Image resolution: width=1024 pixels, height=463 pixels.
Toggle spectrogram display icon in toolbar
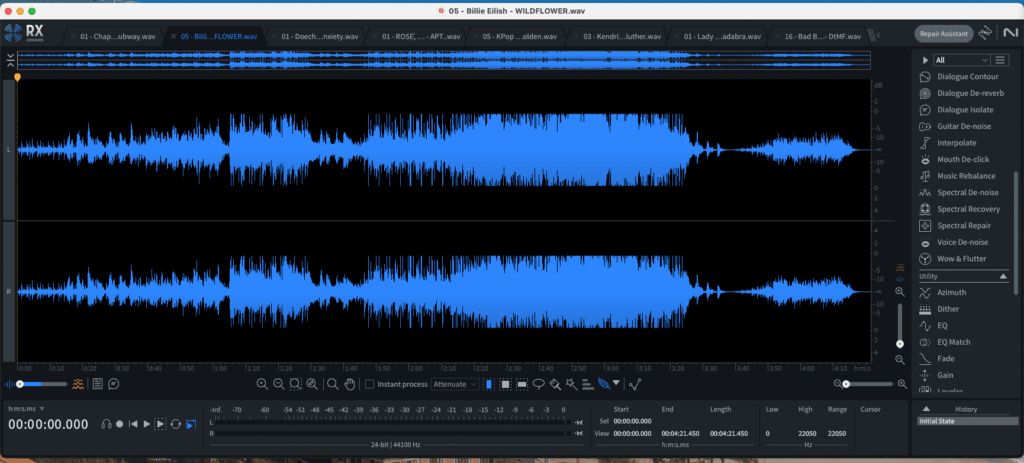pos(78,384)
